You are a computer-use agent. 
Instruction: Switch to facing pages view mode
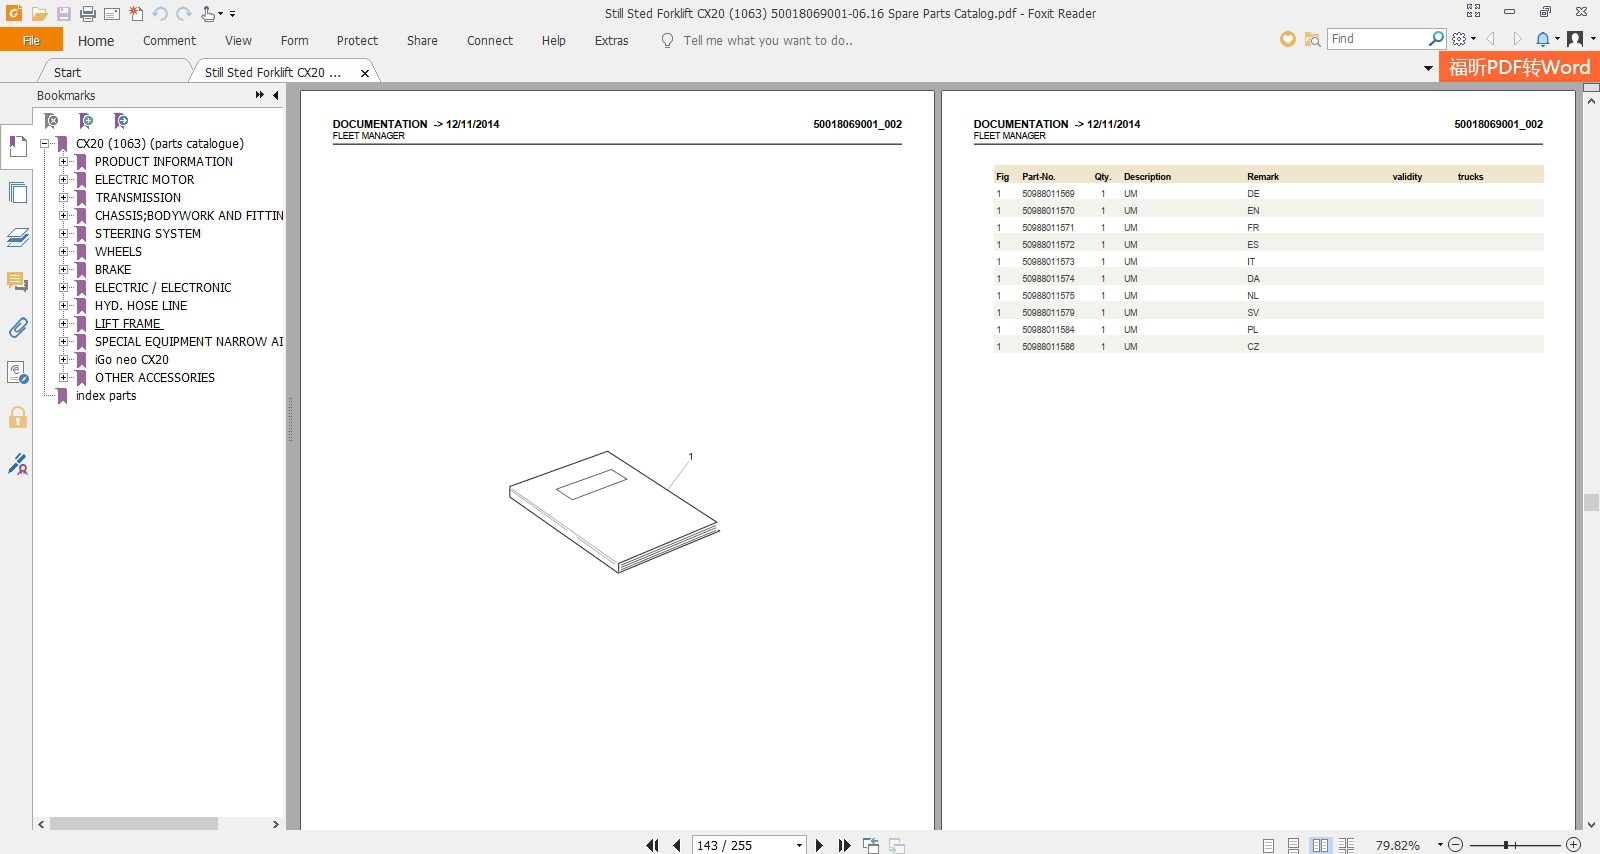click(1320, 846)
